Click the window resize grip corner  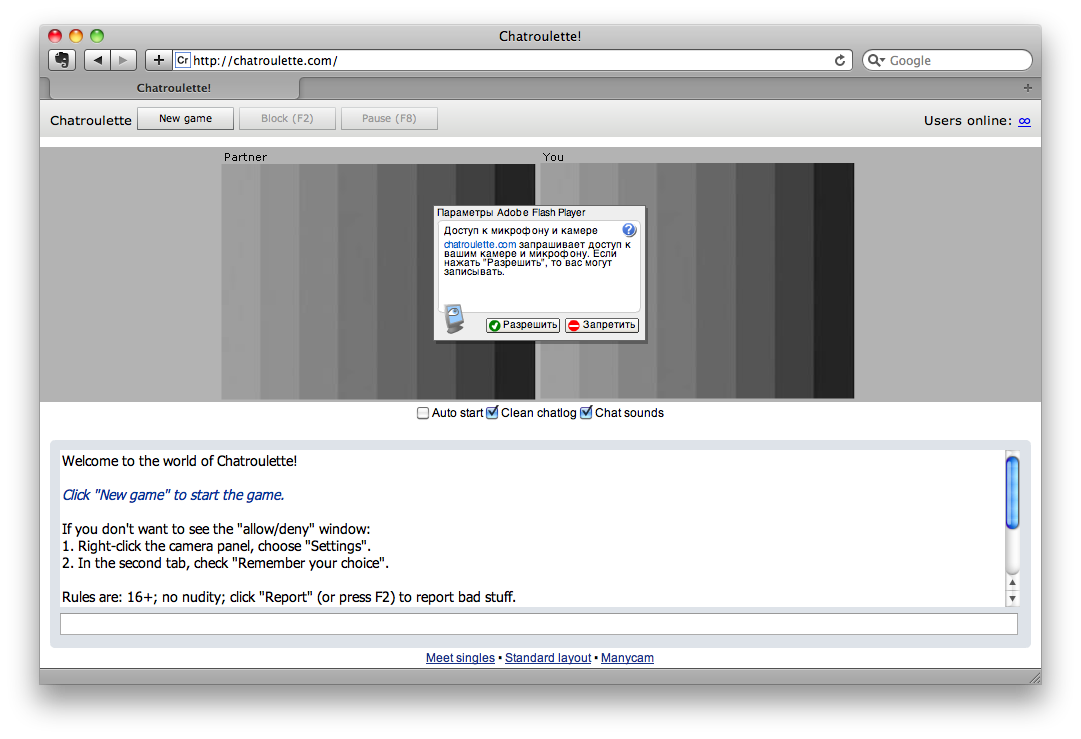(x=1034, y=677)
